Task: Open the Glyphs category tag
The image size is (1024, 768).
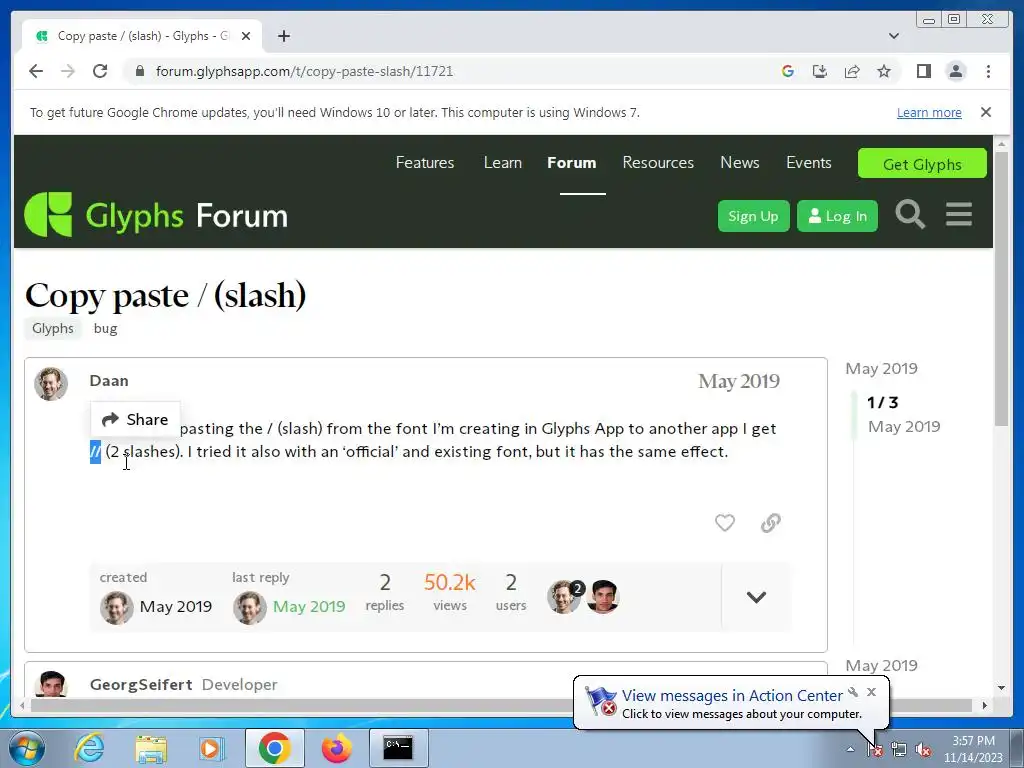Action: pyautogui.click(x=53, y=328)
